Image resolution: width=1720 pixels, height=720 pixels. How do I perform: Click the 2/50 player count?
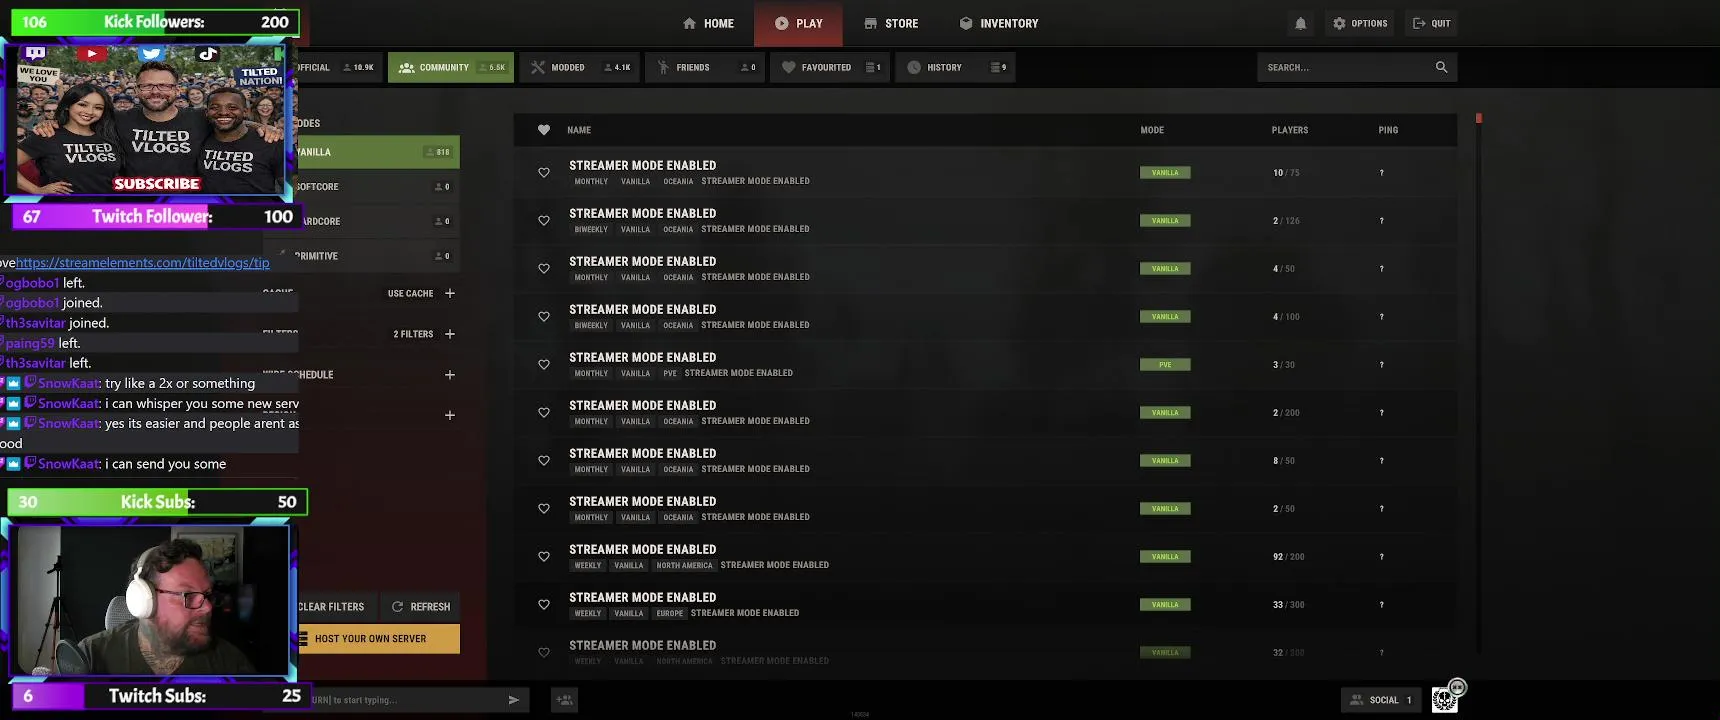[1284, 509]
